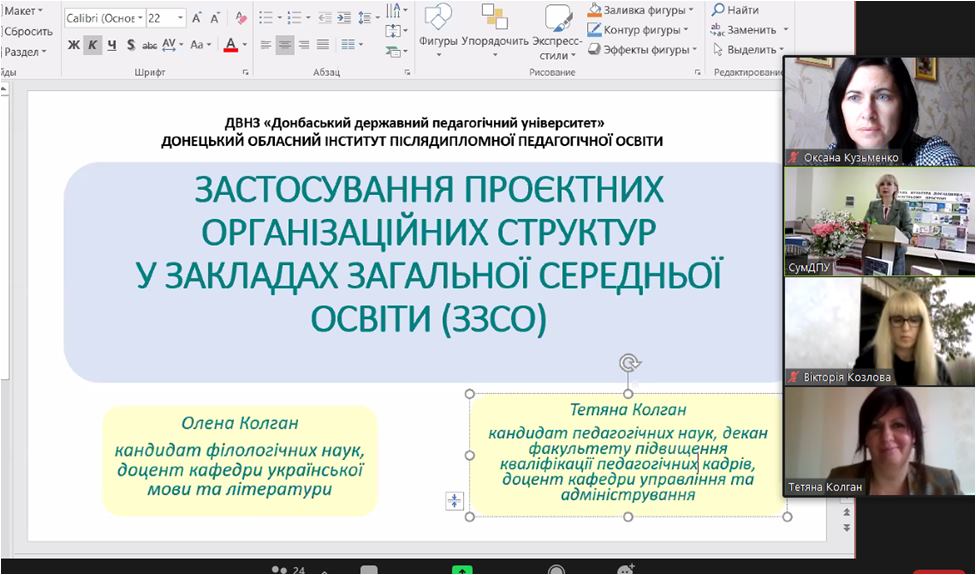Pick the red font color swatch
Screen dimensions: 976x575
[x=230, y=45]
